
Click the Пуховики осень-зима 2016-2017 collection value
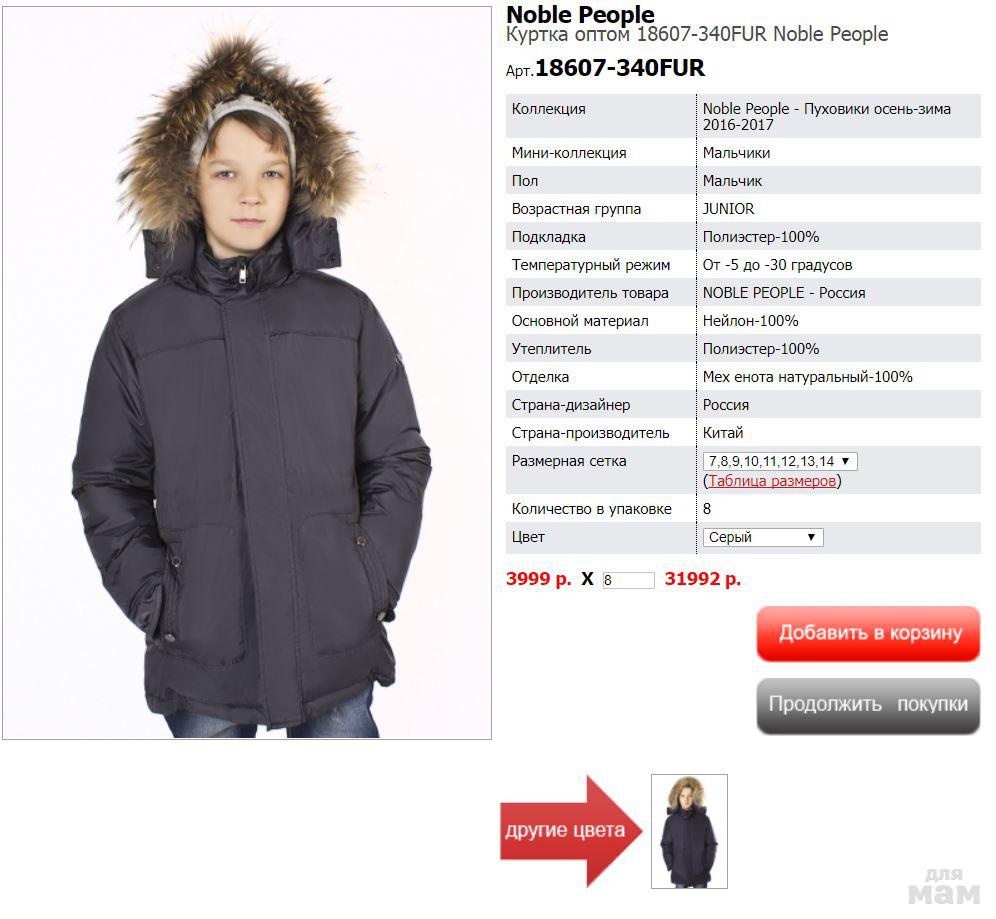(x=827, y=116)
